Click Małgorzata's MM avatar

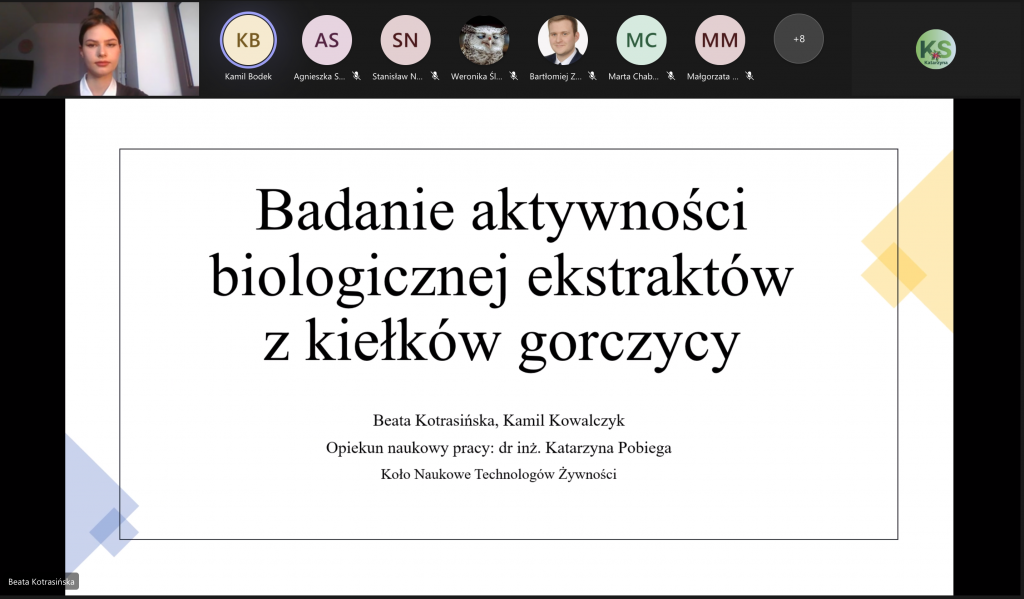[720, 40]
